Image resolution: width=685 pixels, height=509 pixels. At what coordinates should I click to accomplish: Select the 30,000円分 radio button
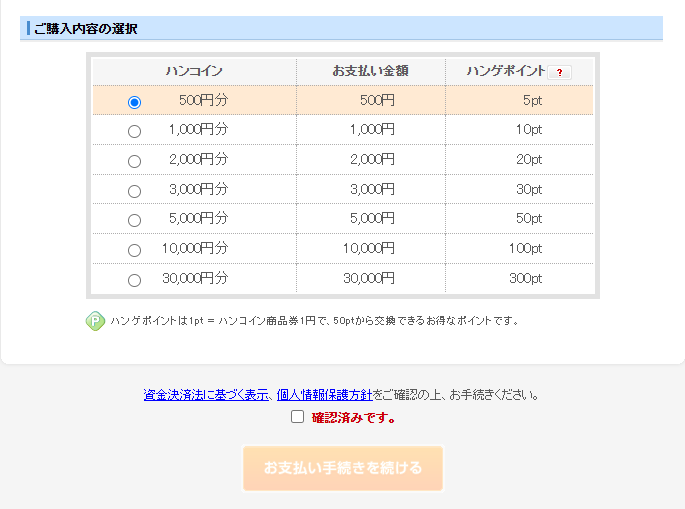coord(135,280)
